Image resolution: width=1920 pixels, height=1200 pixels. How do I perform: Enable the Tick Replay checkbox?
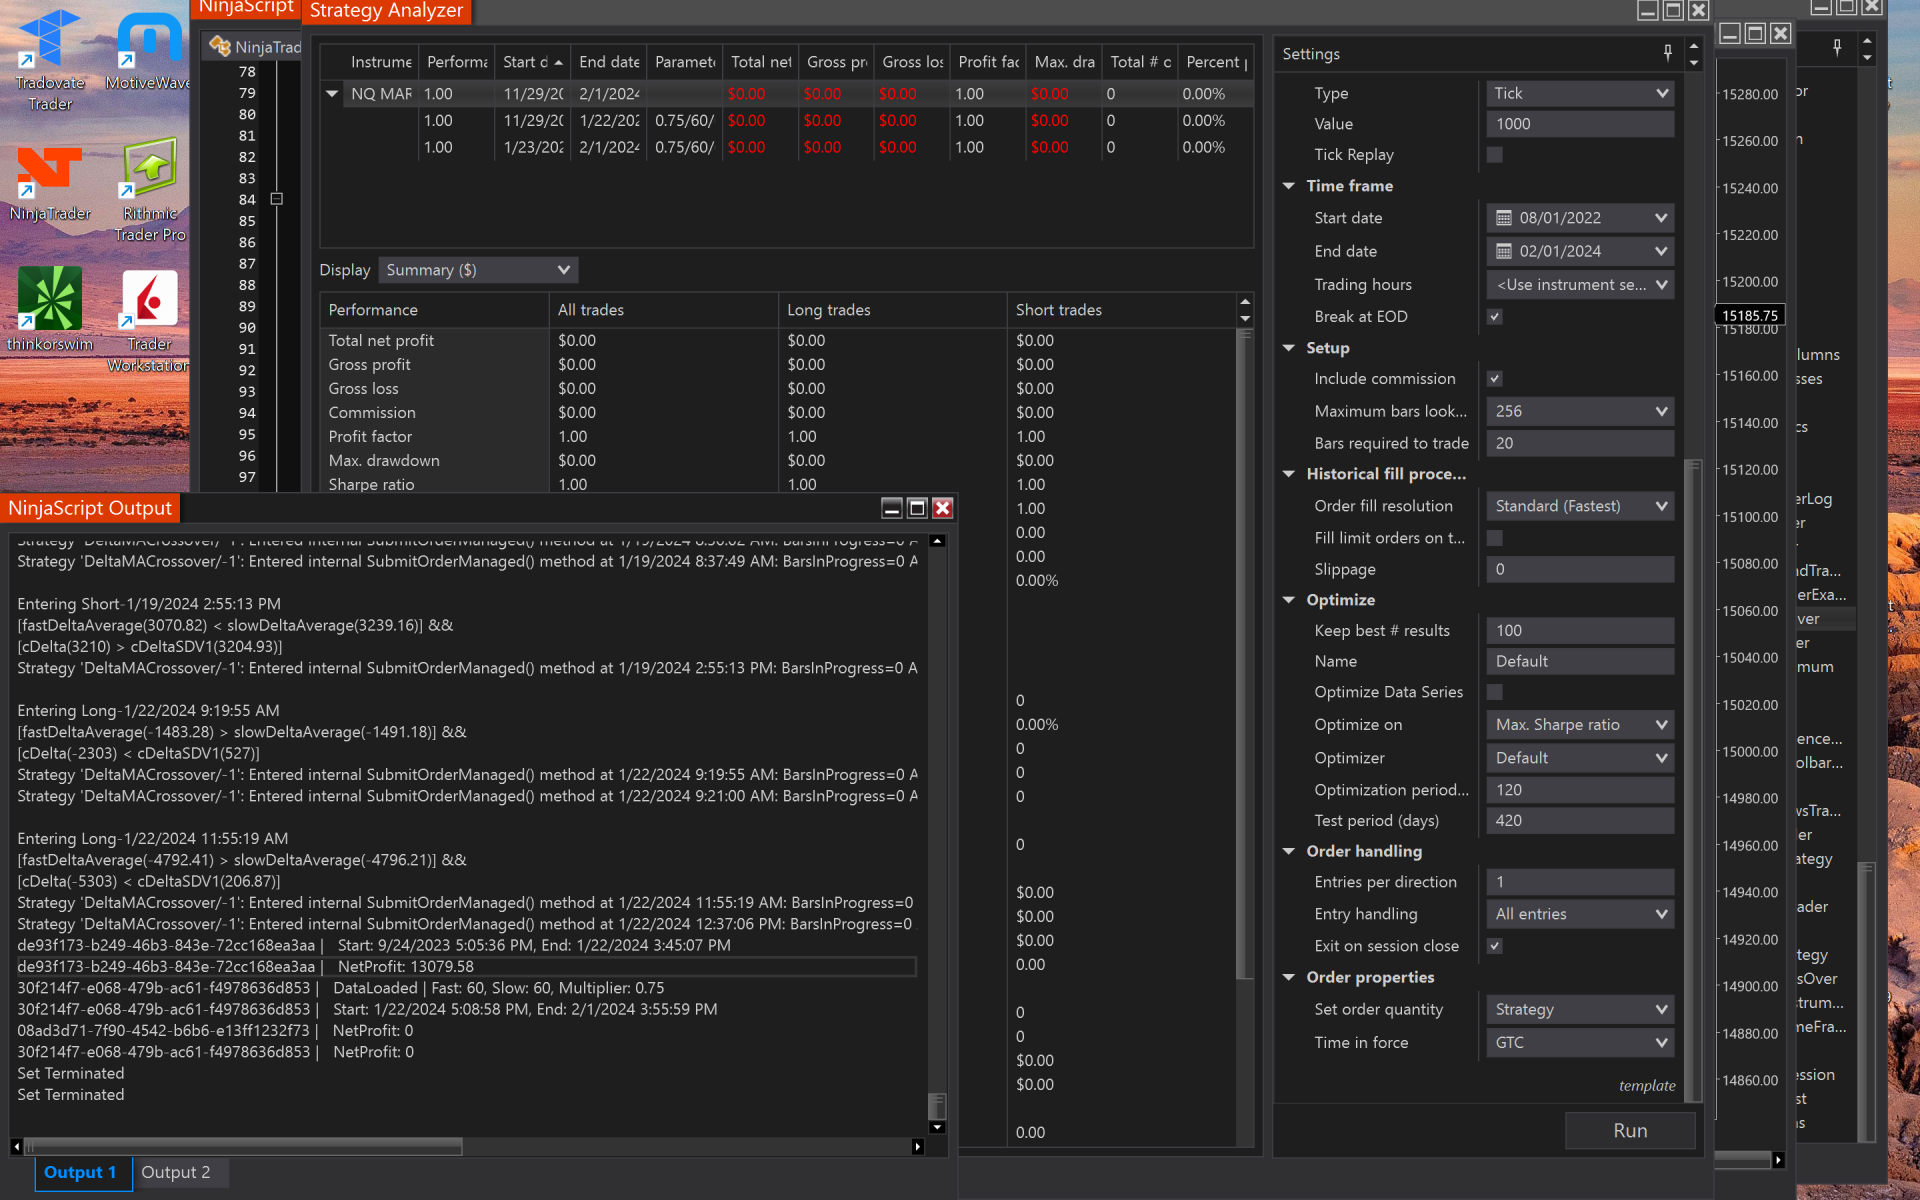tap(1494, 155)
